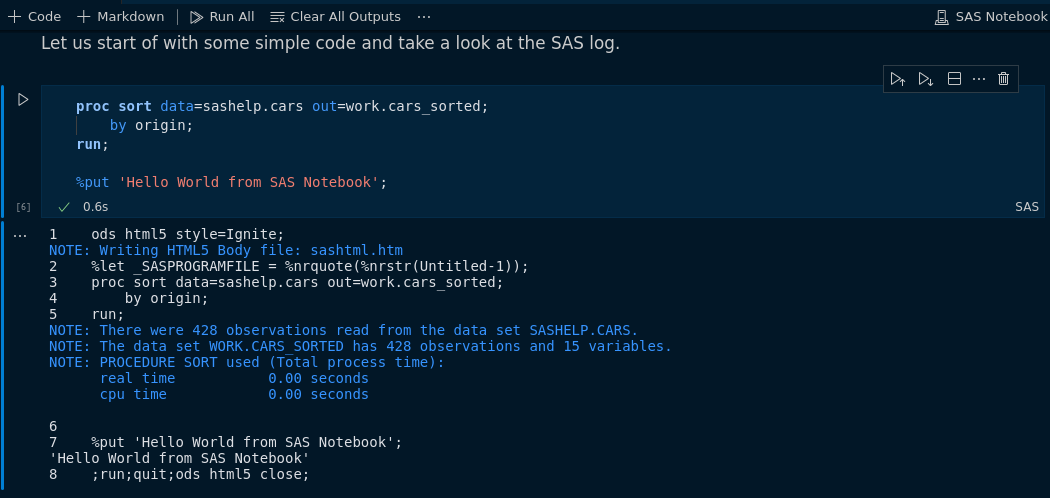Click the '%put' line in the code editor

pyautogui.click(x=230, y=182)
